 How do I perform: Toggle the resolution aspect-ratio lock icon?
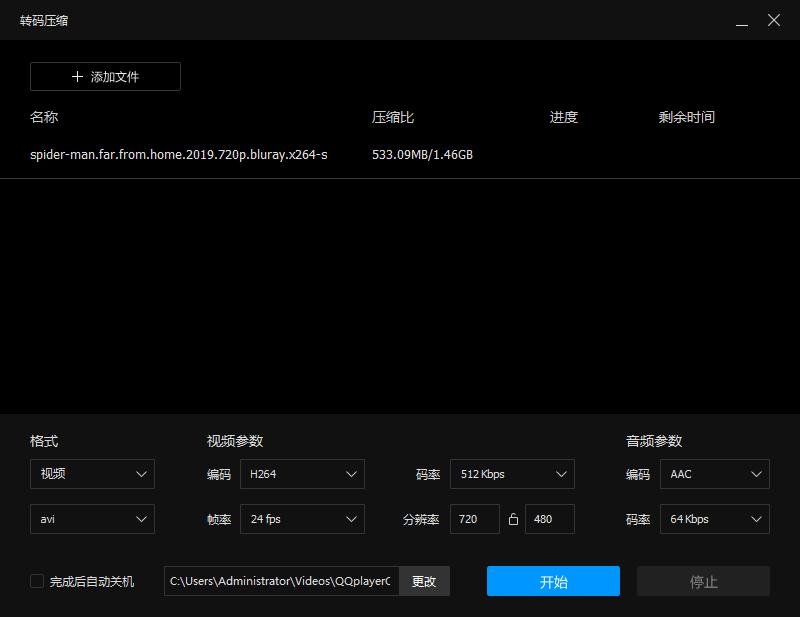515,519
